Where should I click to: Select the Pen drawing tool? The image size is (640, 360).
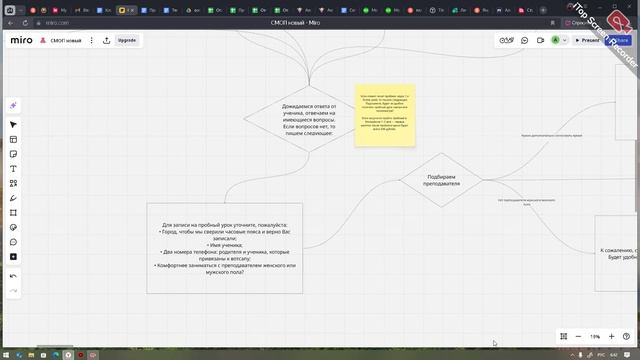click(13, 198)
